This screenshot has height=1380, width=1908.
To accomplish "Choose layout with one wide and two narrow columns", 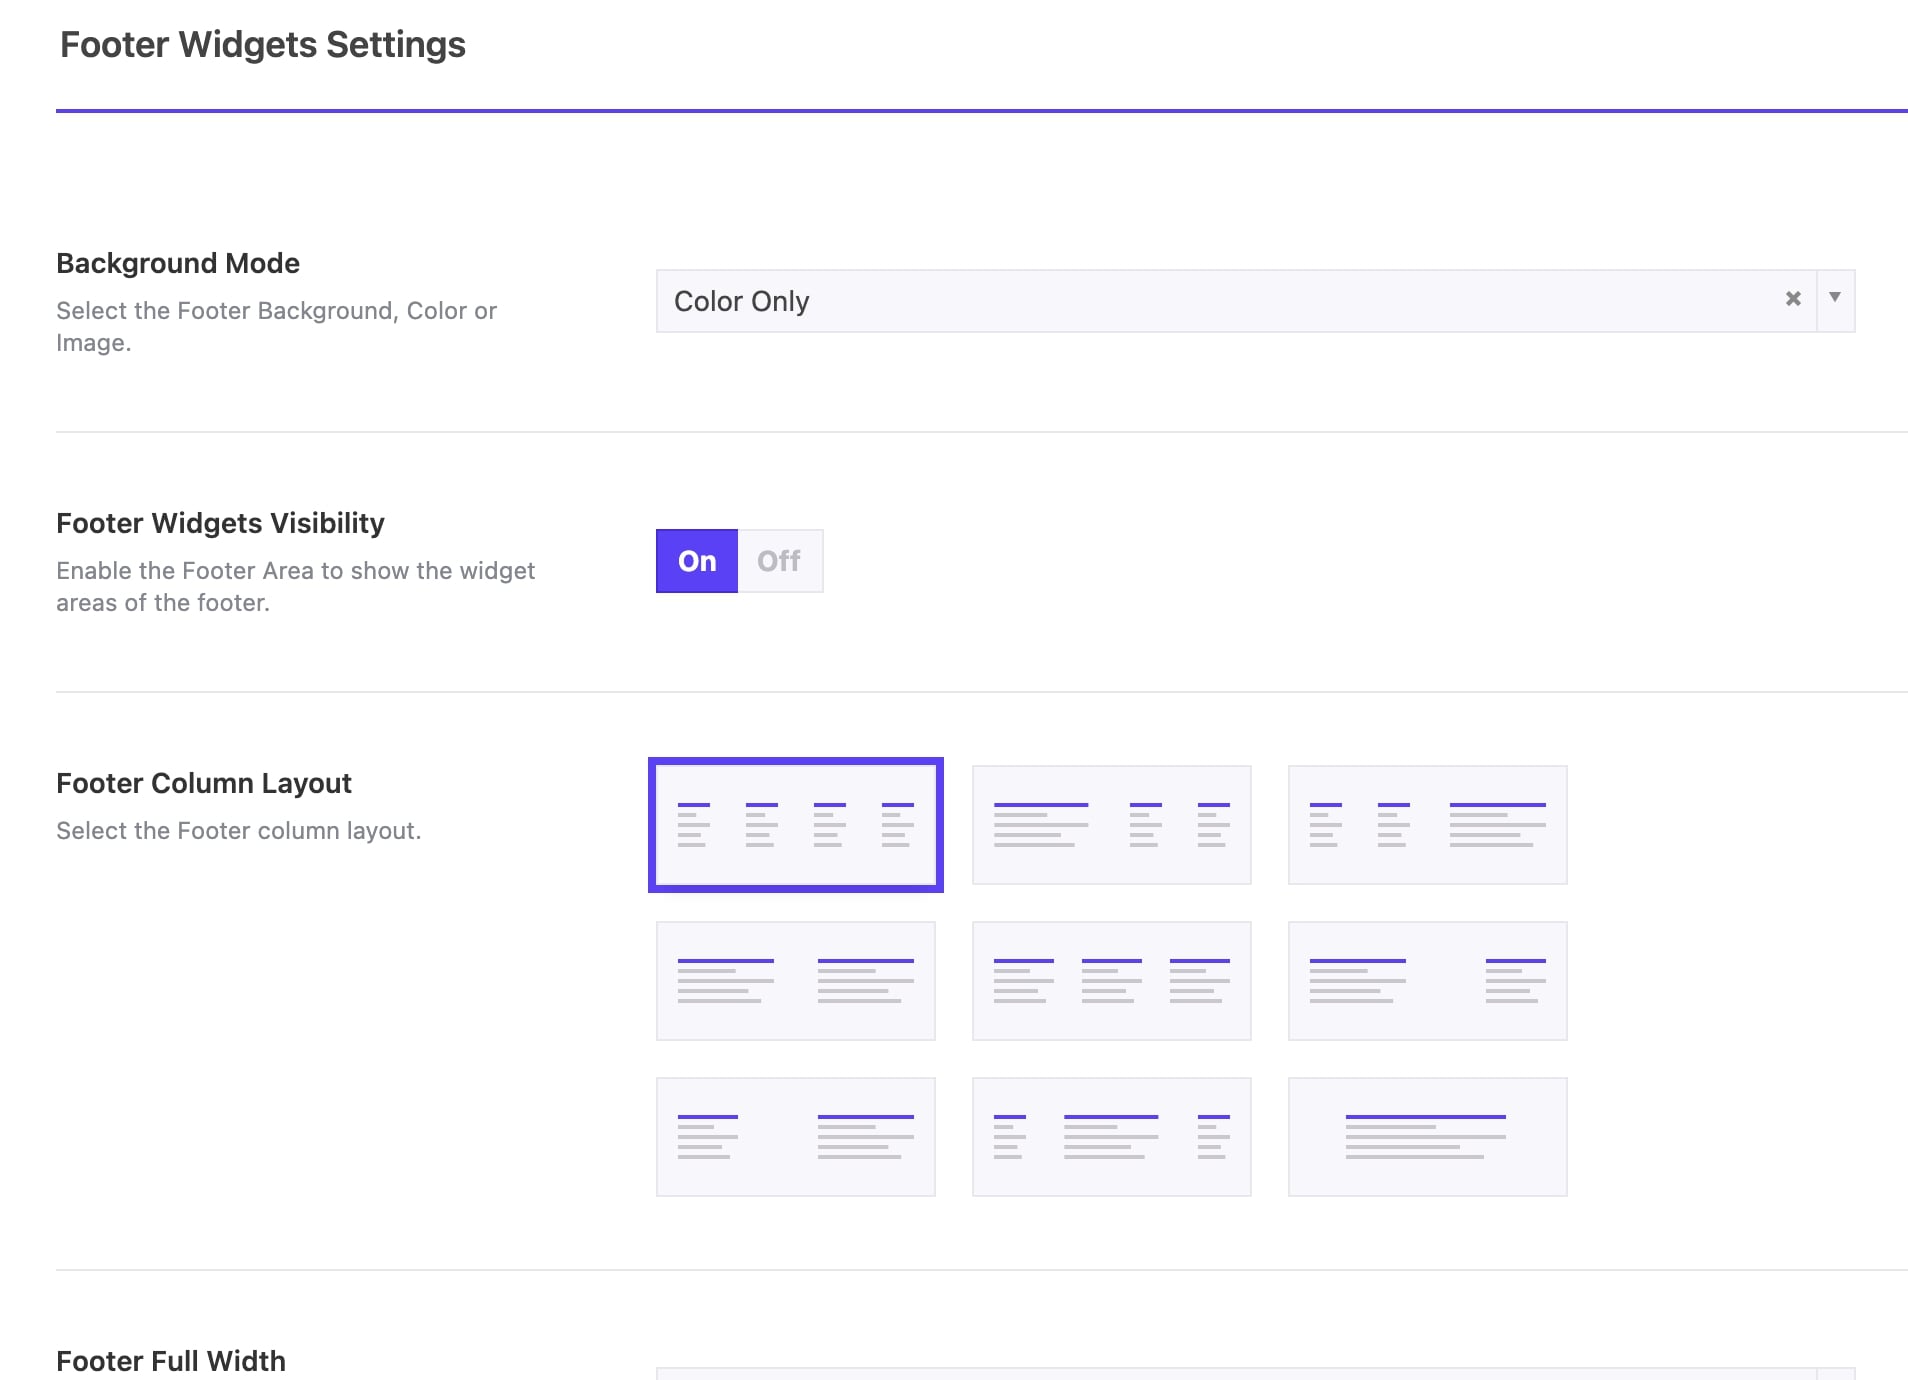I will [1111, 825].
